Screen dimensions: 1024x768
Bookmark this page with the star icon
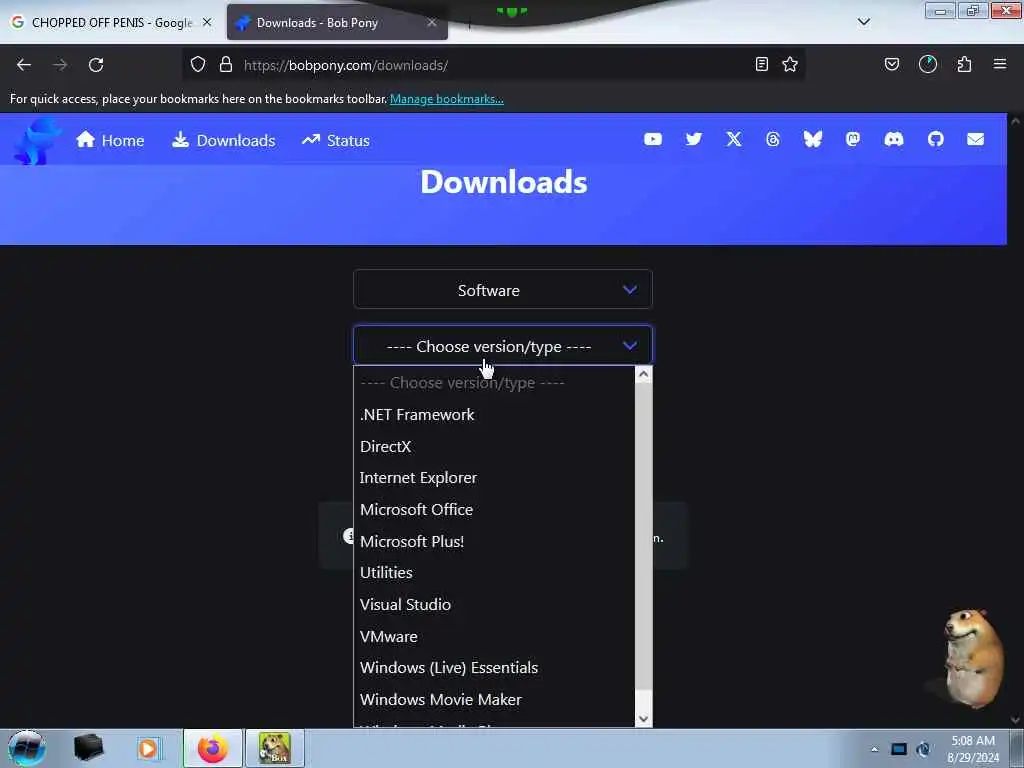coord(790,64)
